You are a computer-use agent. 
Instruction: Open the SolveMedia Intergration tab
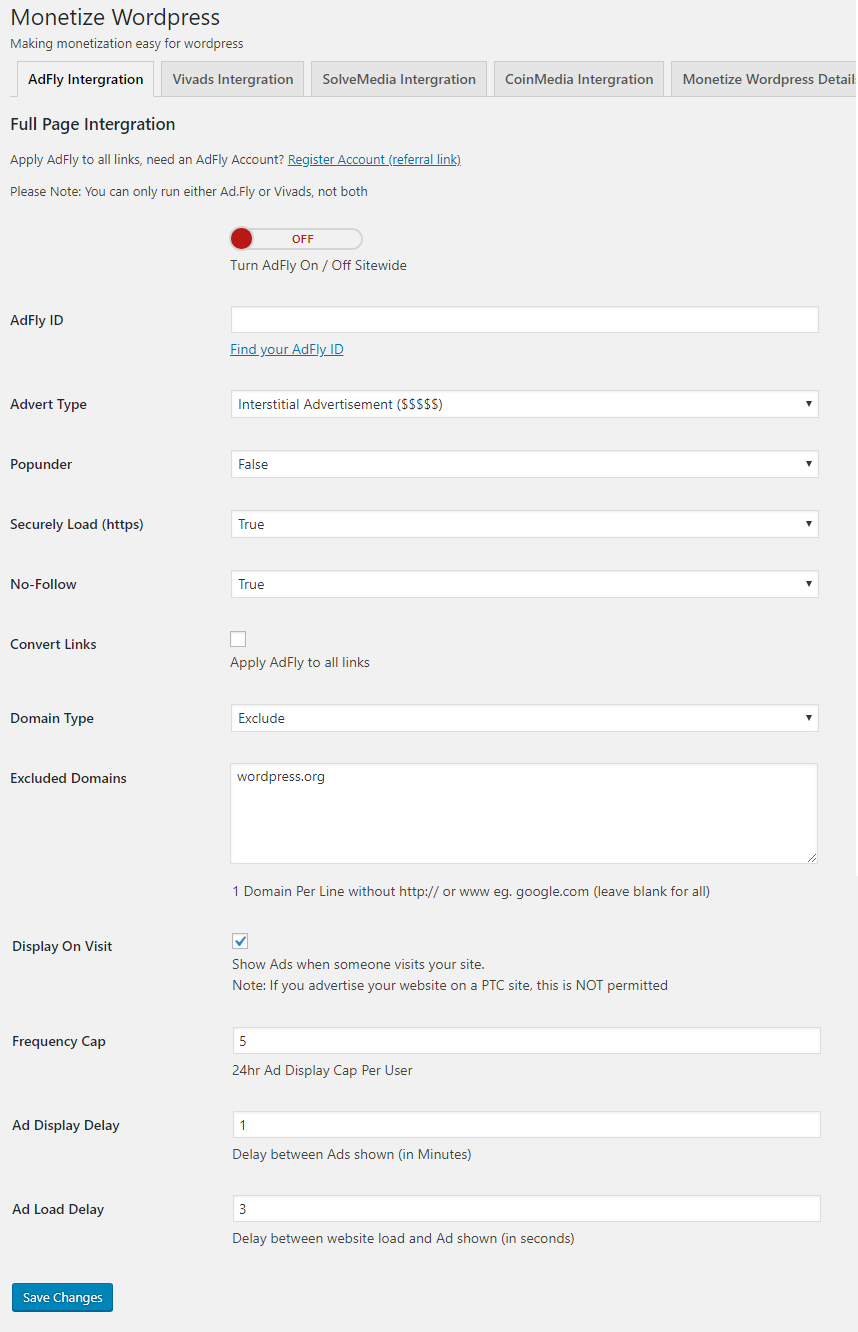tap(399, 79)
